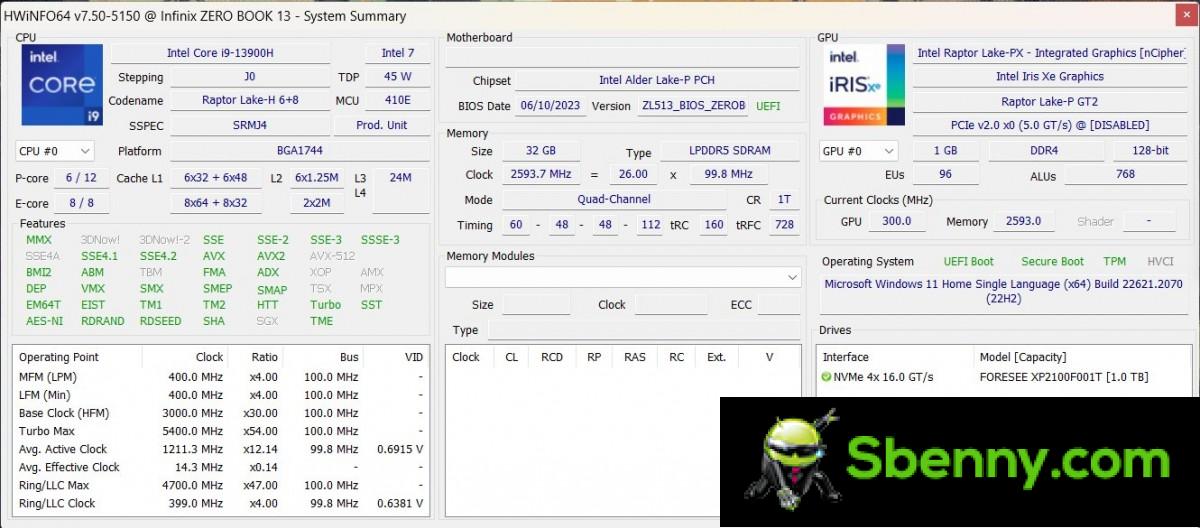Click the PCIe v2.0 x0 DISABLED field
The image size is (1200, 528).
[1049, 125]
